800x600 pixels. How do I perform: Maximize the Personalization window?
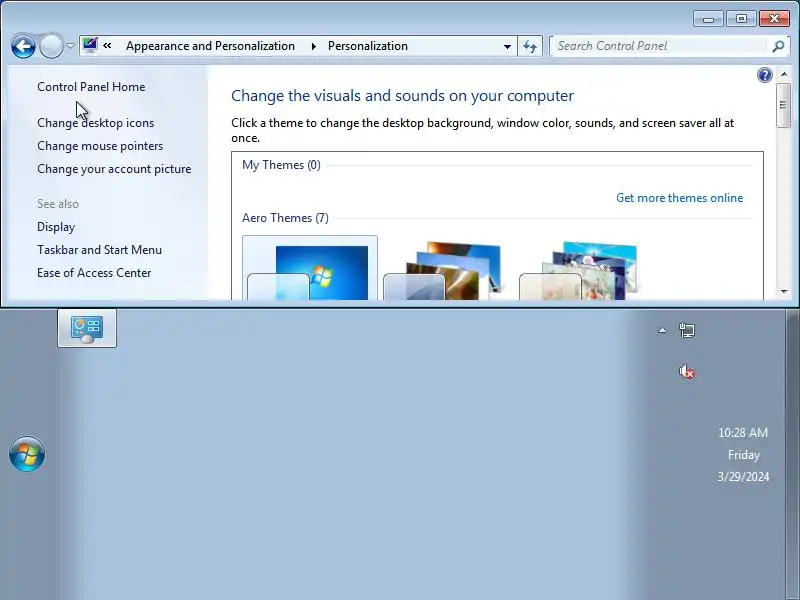tap(741, 19)
